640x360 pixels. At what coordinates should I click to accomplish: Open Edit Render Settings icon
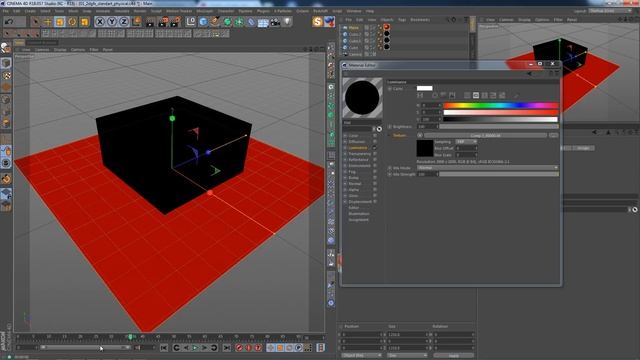click(176, 22)
